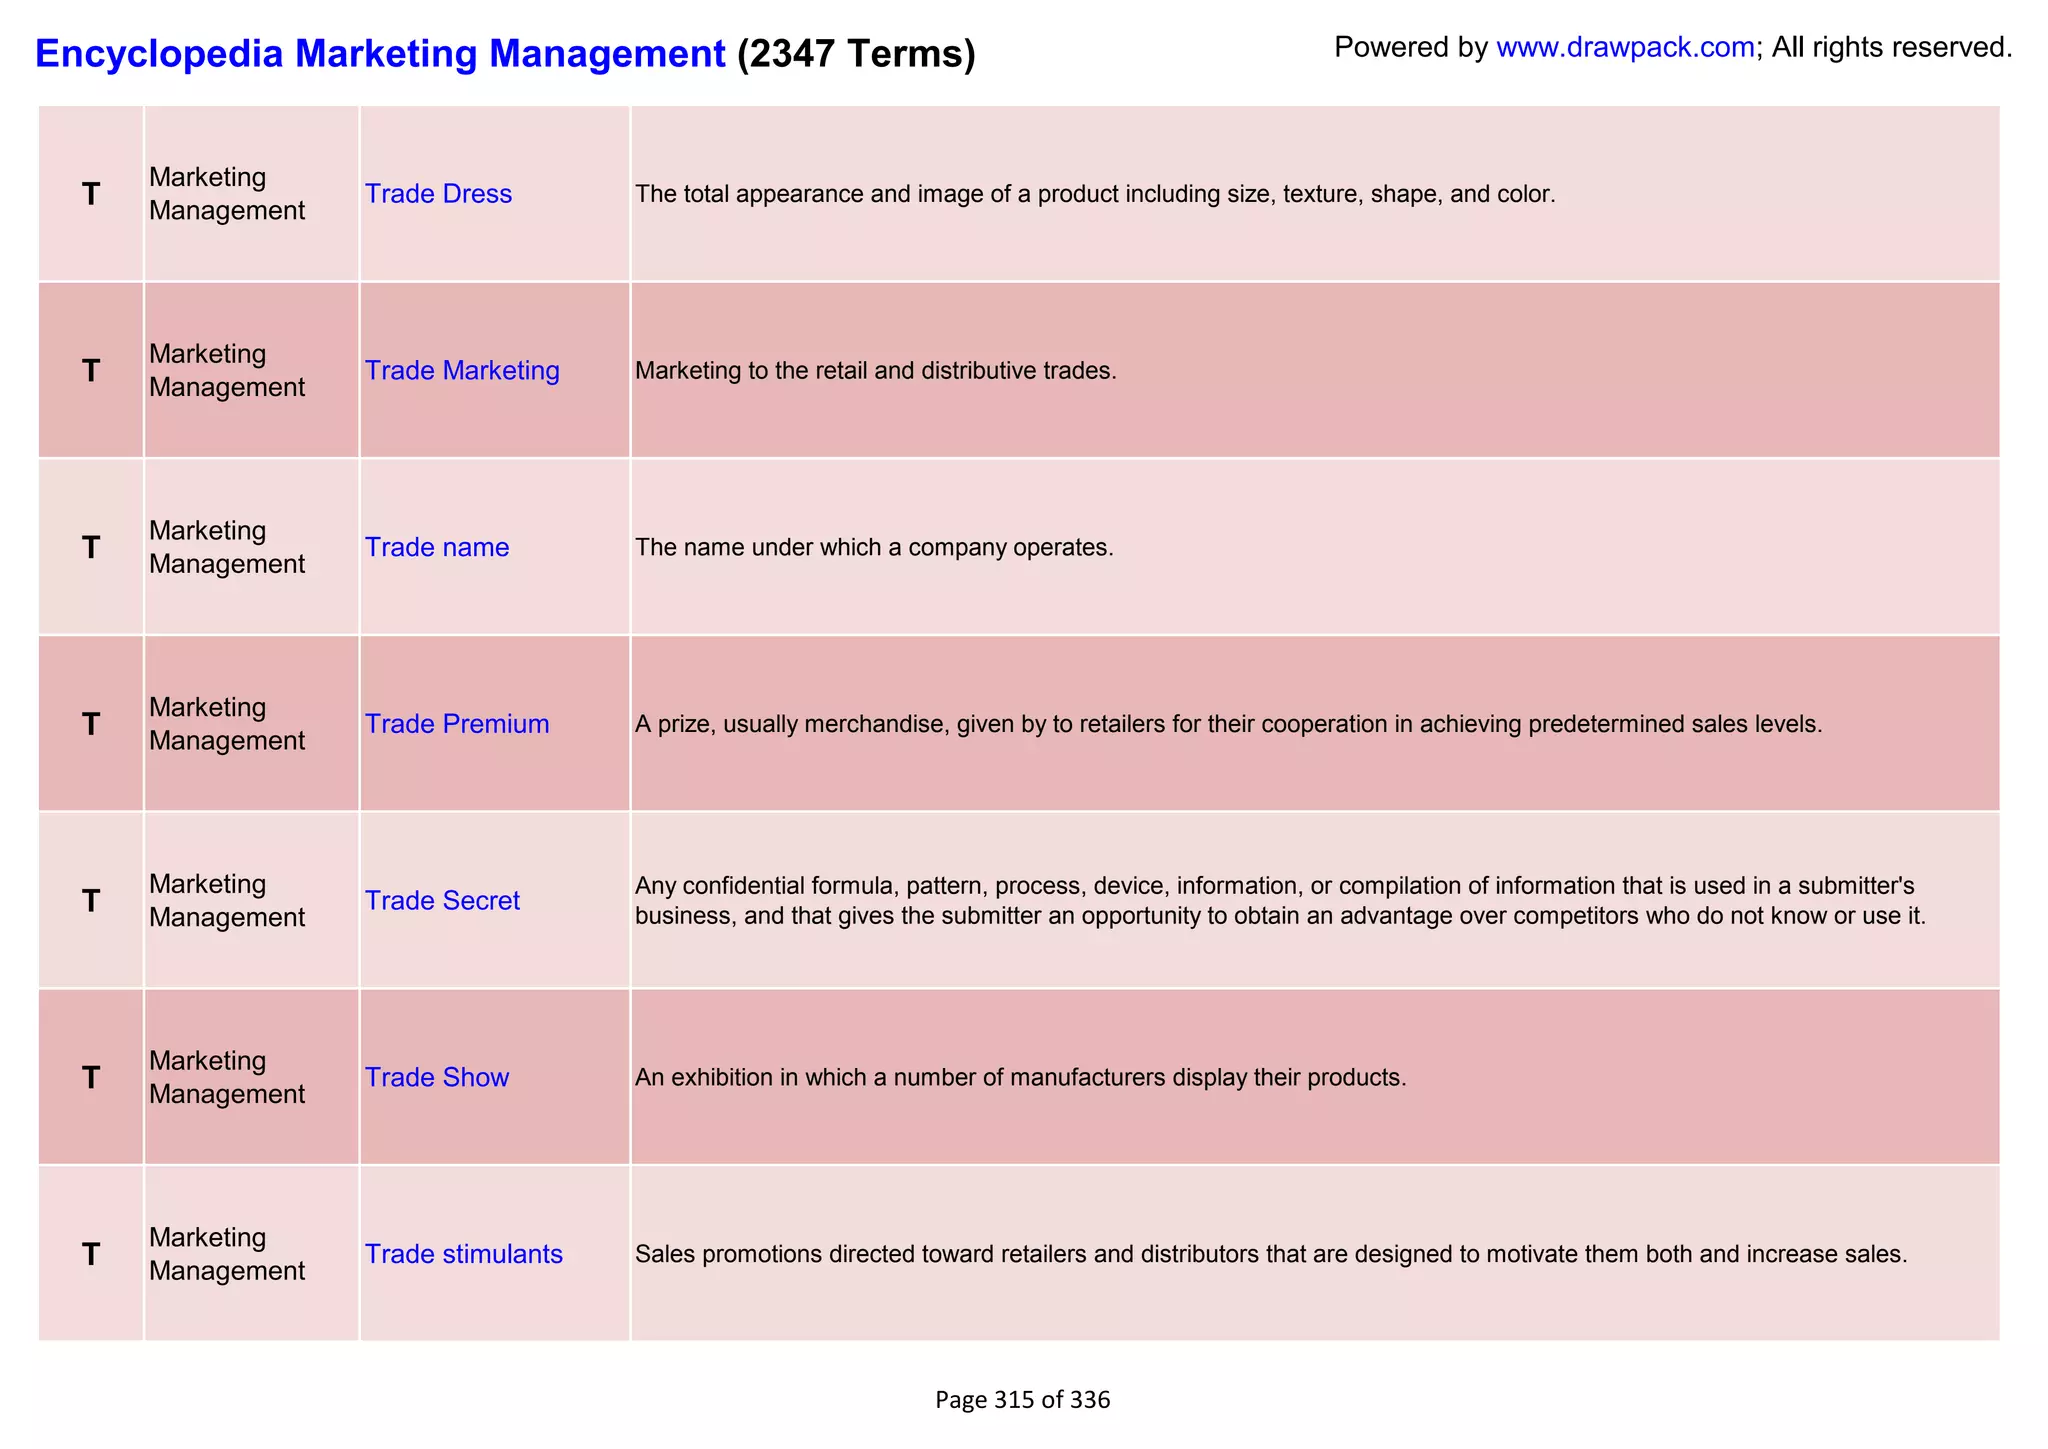Click the 'Page 315 of 336' footer
This screenshot has height=1449, width=2048.
1023,1400
